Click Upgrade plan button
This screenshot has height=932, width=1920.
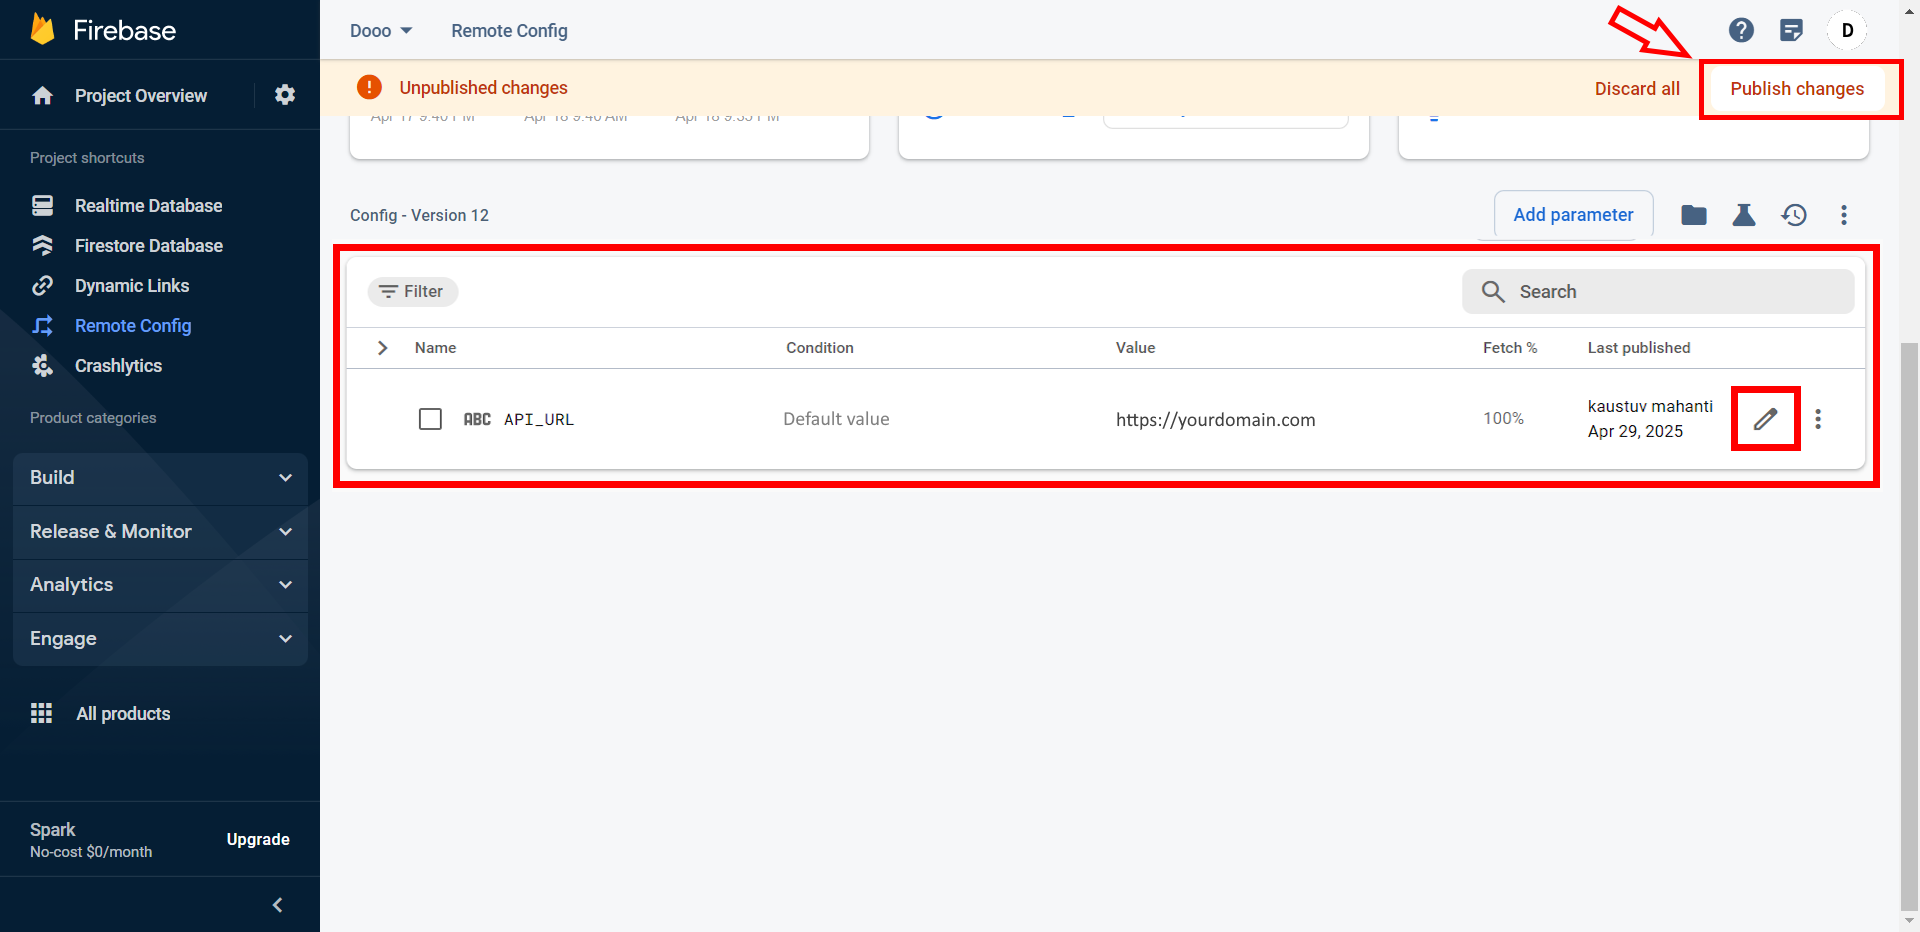click(258, 840)
